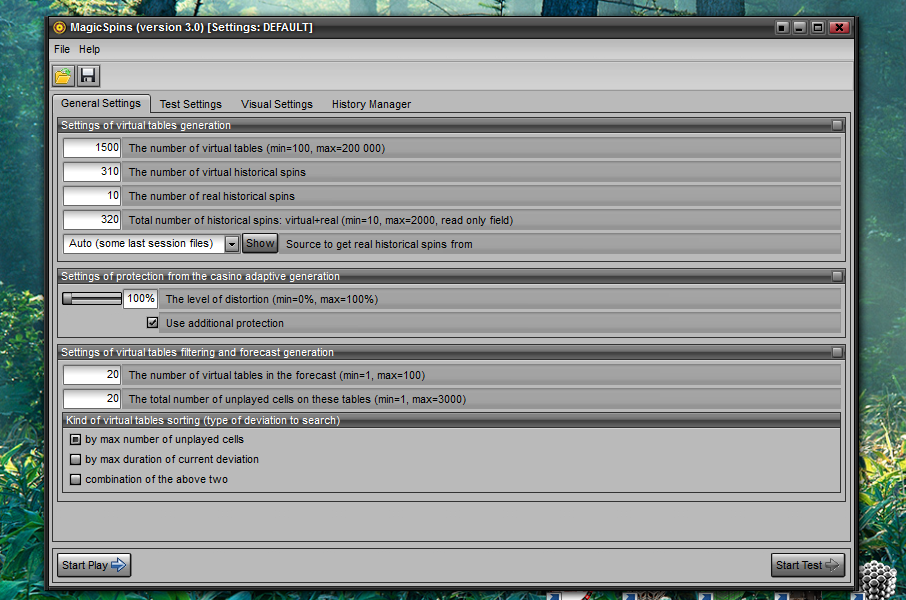906x600 pixels.
Task: Open the Help menu
Action: pyautogui.click(x=90, y=49)
